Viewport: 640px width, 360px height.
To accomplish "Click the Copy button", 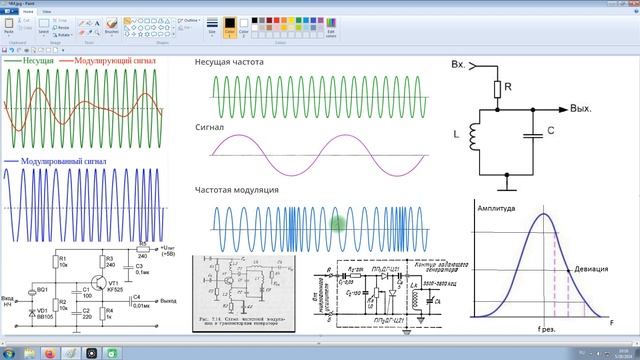I will (25, 28).
